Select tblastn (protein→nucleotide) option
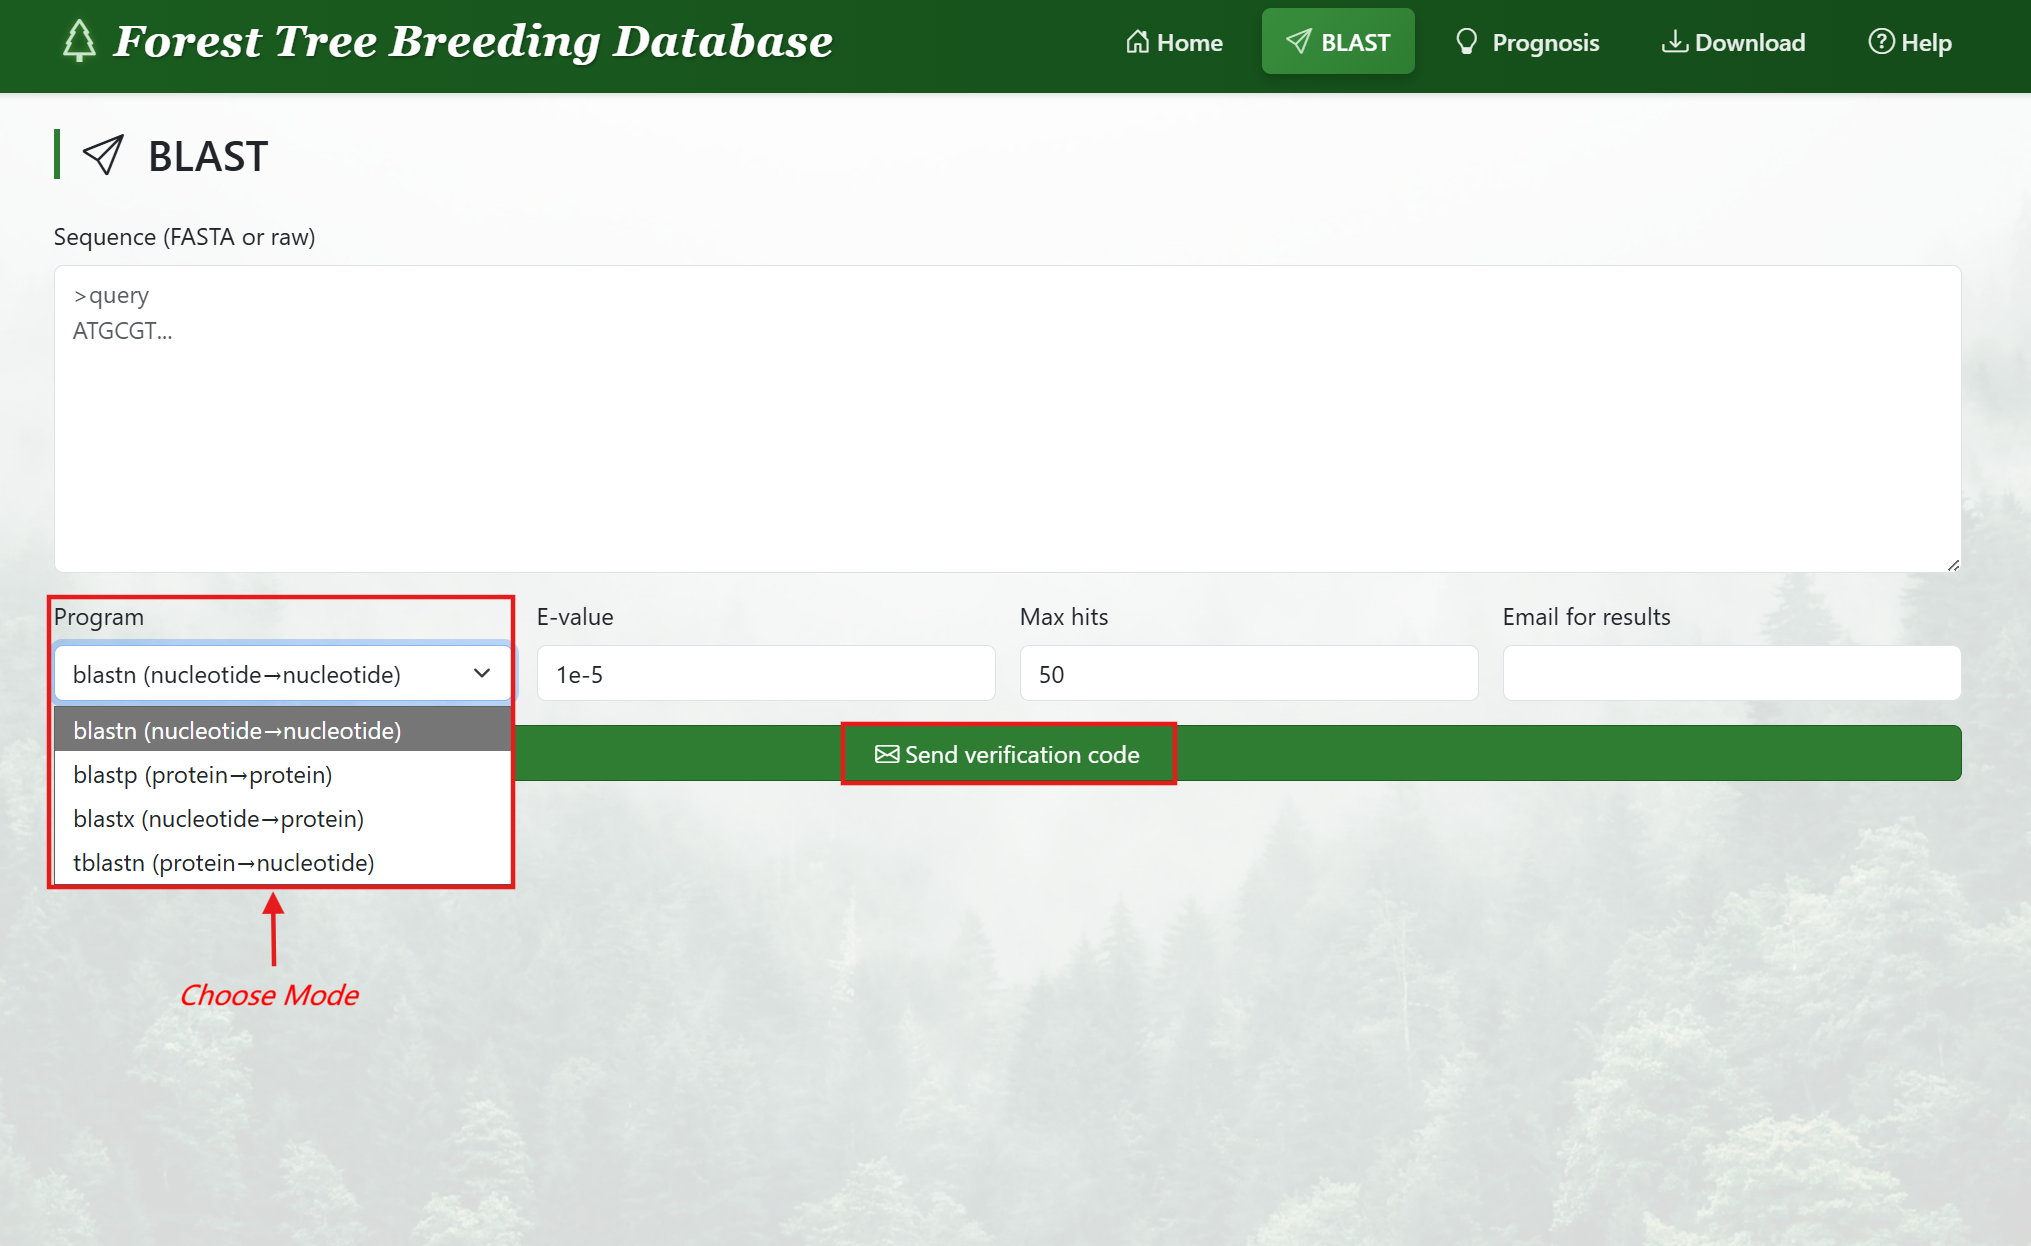The height and width of the screenshot is (1246, 2031). coord(283,862)
